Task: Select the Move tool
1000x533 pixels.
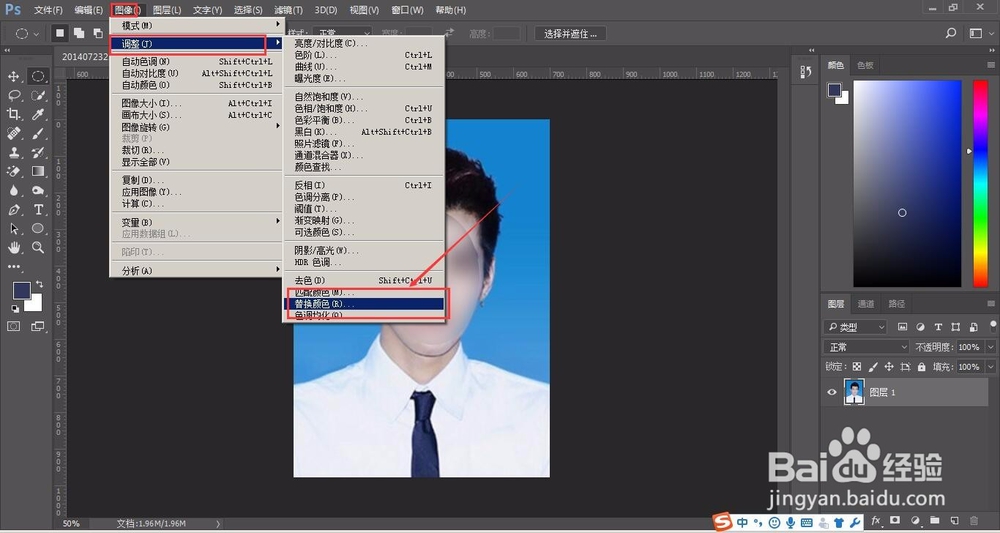Action: click(13, 77)
